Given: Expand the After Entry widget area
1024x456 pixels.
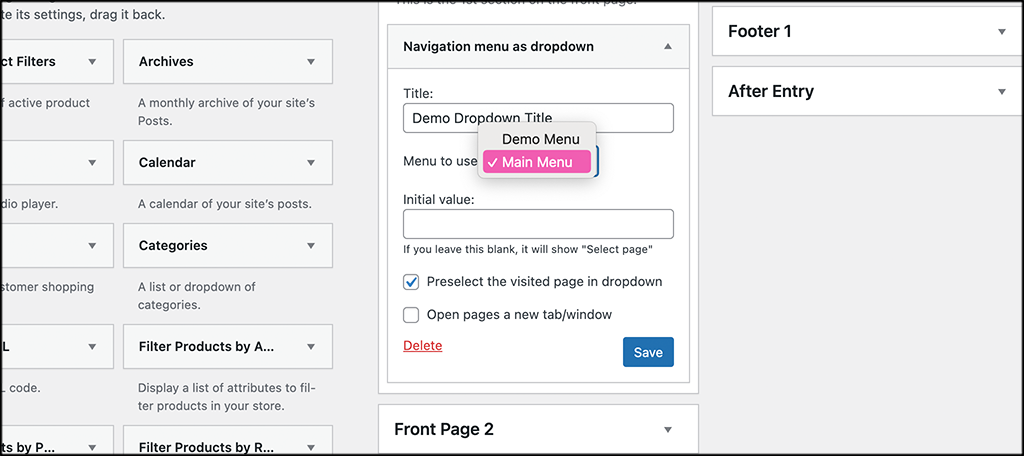Looking at the screenshot, I should (1002, 91).
